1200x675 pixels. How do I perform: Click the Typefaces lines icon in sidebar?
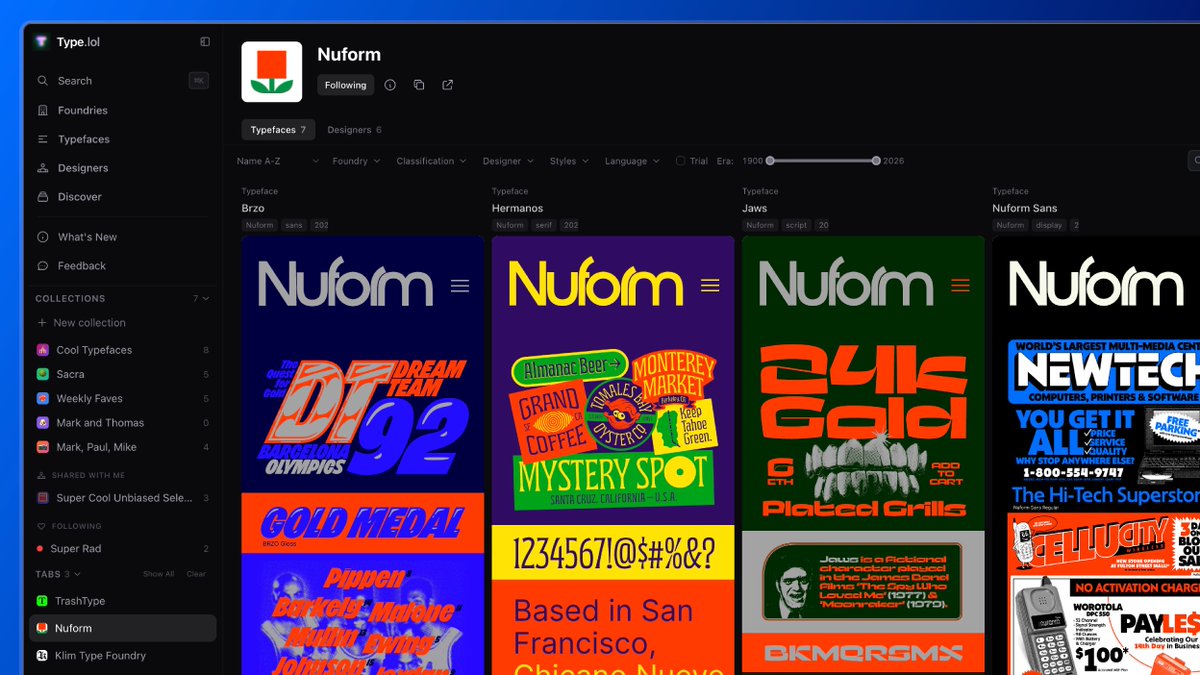pyautogui.click(x=42, y=139)
